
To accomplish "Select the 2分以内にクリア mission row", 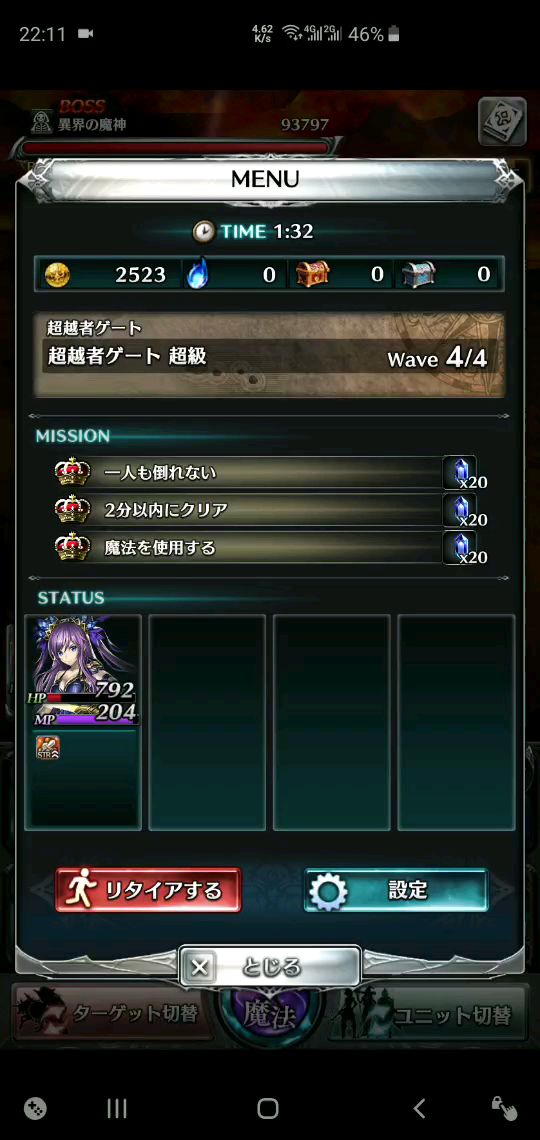I will [x=270, y=510].
